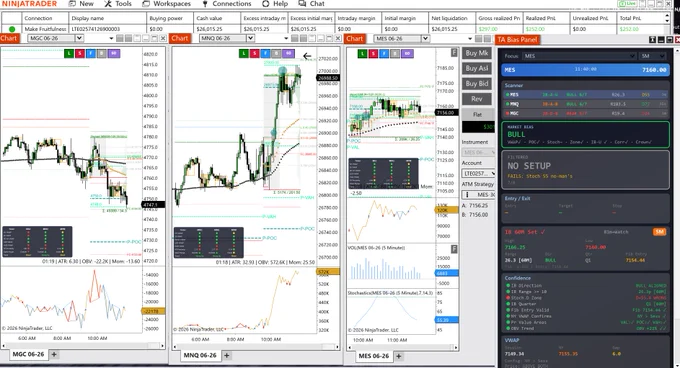Open the Tools menu
The width and height of the screenshot is (680, 368).
point(118,3)
